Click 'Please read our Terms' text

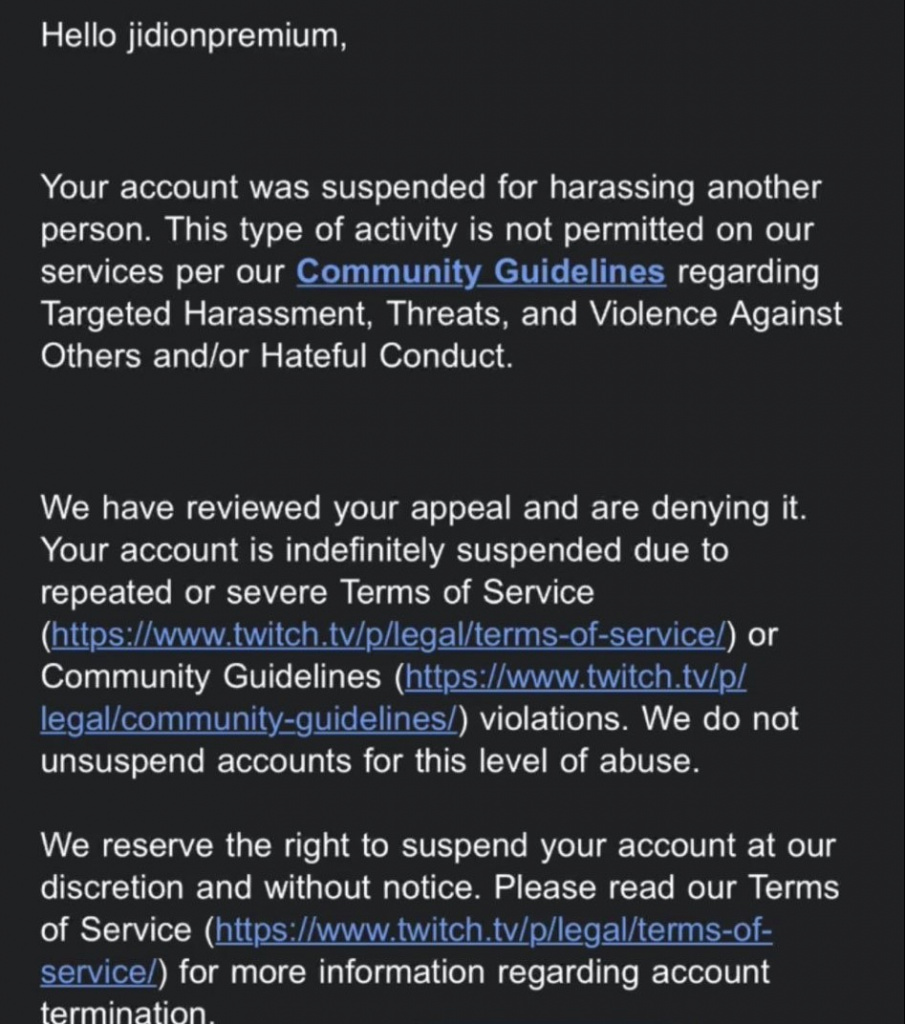667,888
